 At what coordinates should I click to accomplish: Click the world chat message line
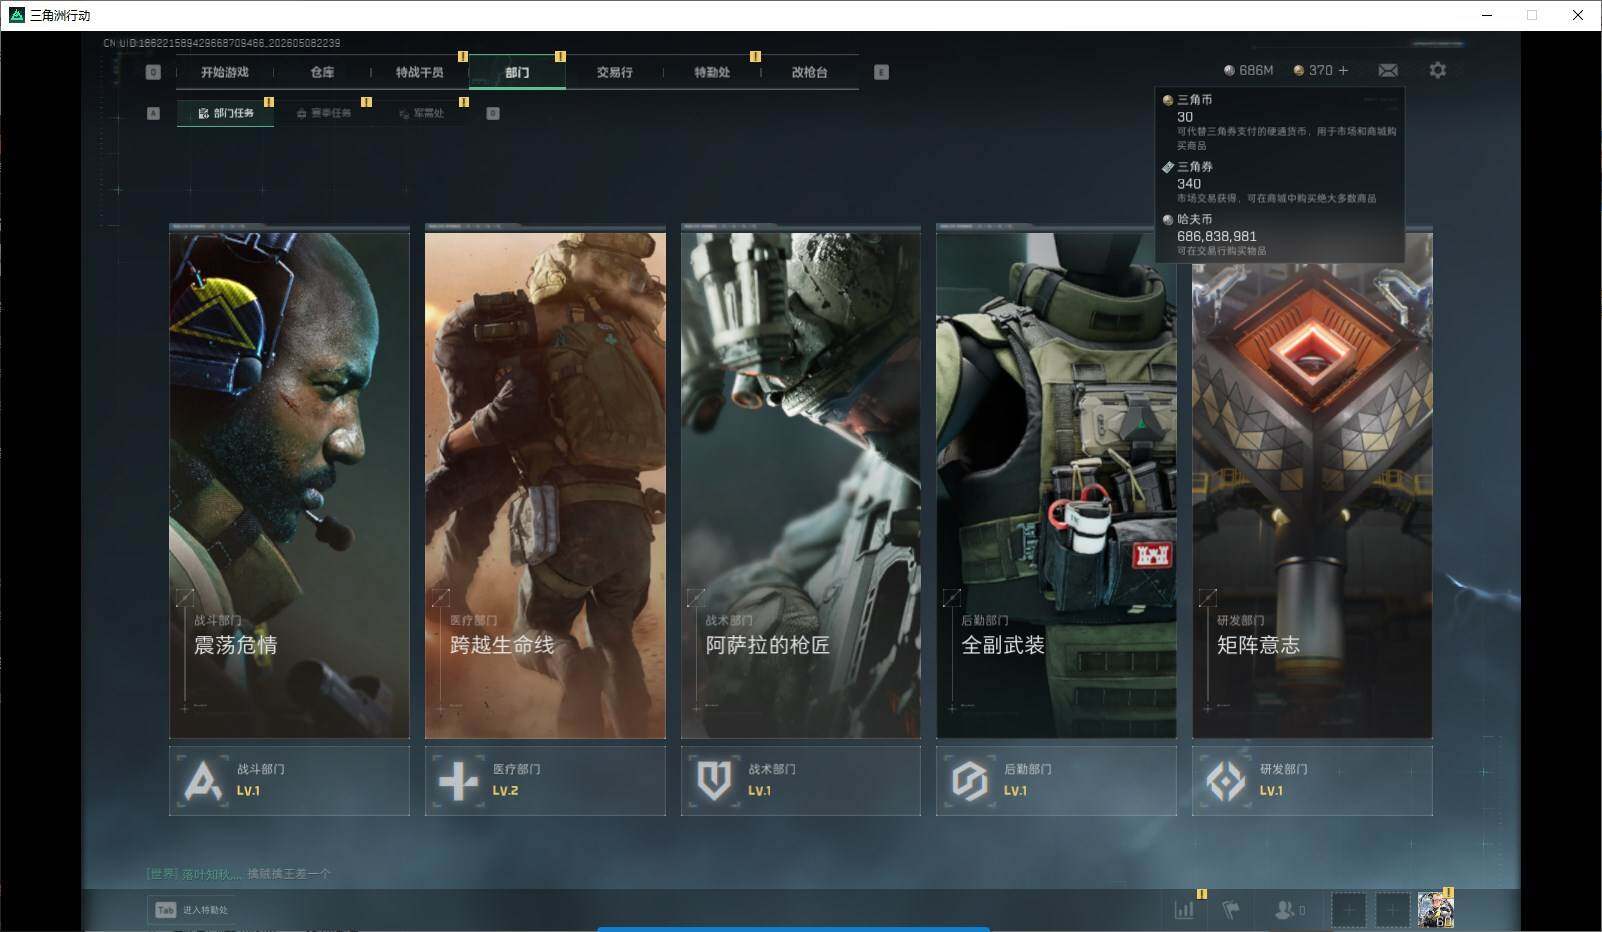point(238,874)
